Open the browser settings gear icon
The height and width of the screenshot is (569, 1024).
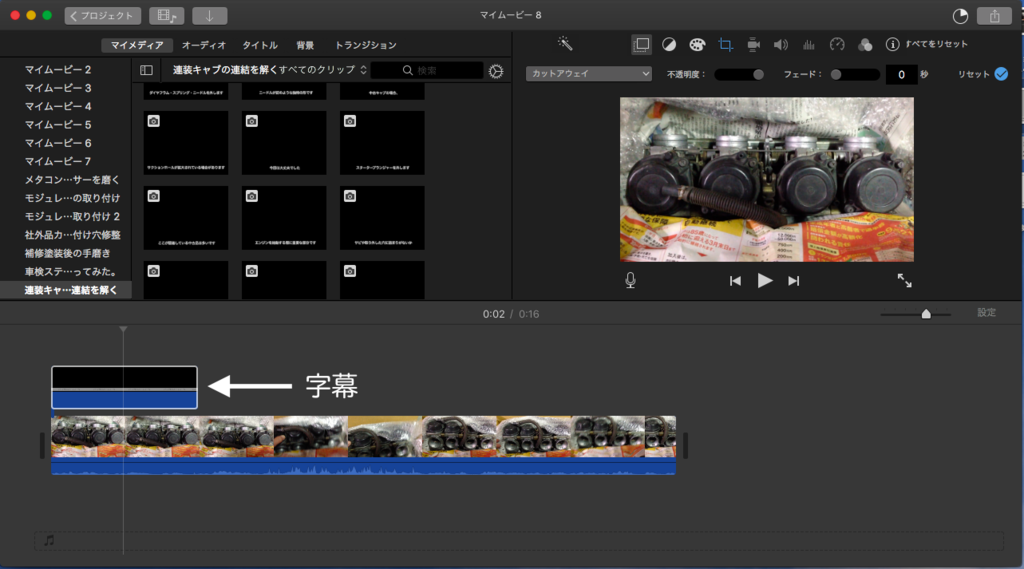point(496,71)
